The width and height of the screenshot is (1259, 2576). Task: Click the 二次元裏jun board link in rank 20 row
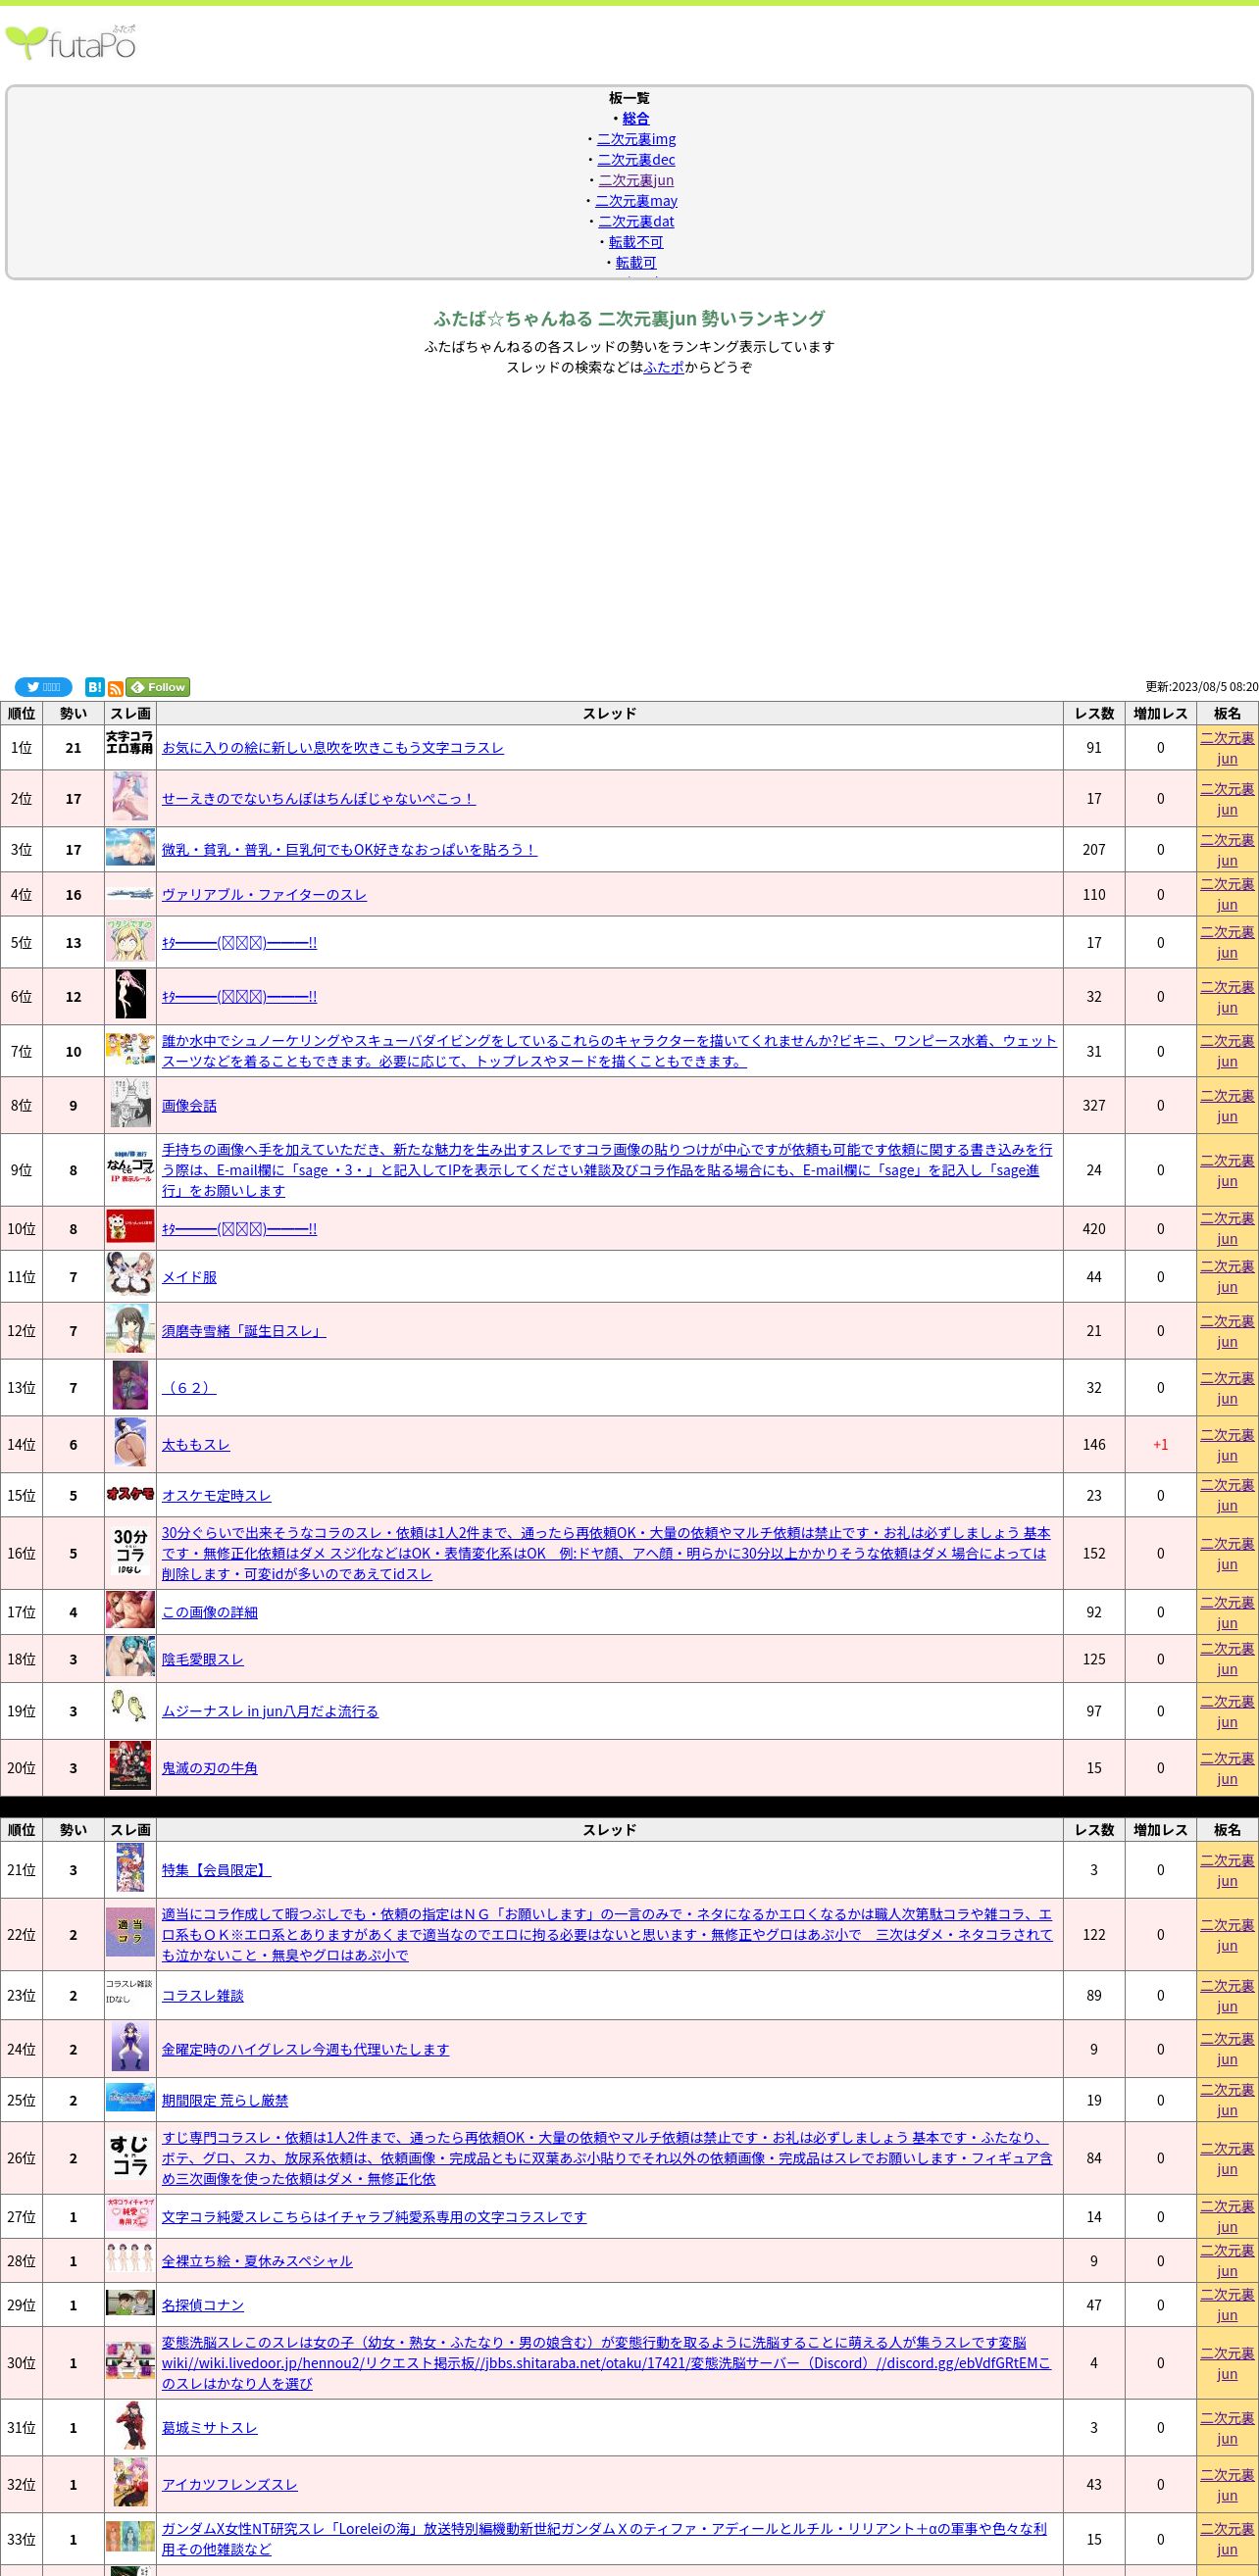click(1227, 1767)
